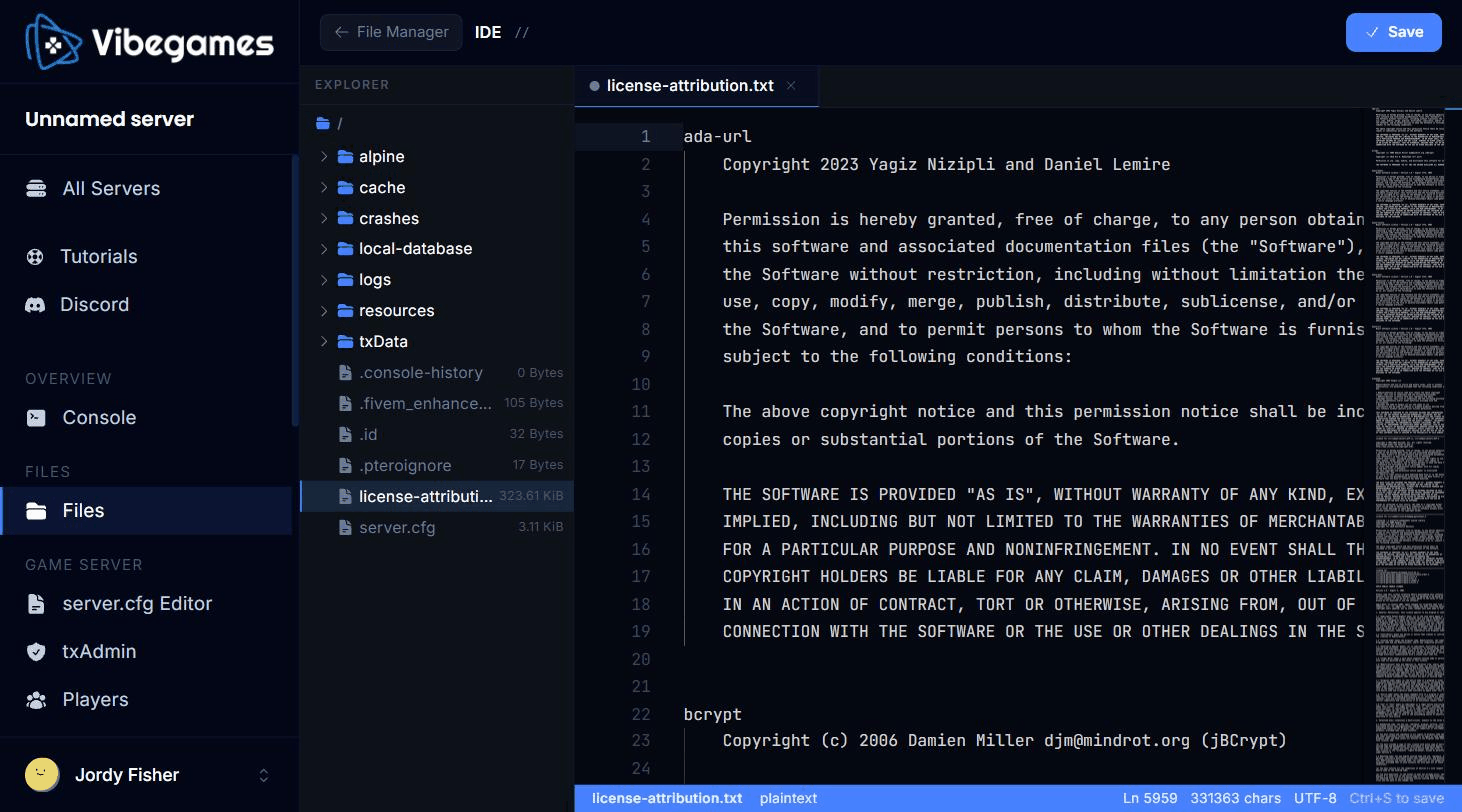Screen dimensions: 1462x812
Task: Select the license-attribution.txt editor tab
Action: point(696,86)
